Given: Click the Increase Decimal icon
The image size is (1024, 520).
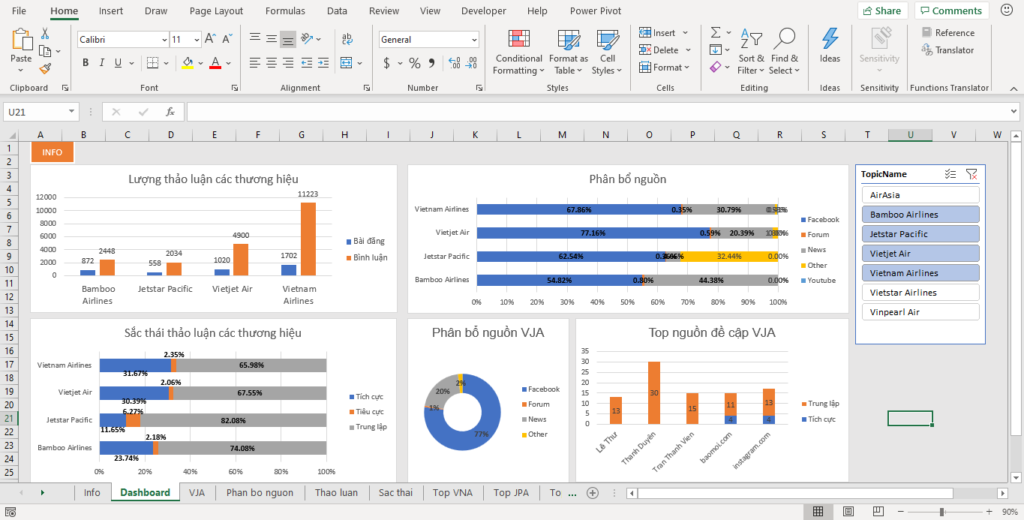Looking at the screenshot, I should click(x=455, y=63).
